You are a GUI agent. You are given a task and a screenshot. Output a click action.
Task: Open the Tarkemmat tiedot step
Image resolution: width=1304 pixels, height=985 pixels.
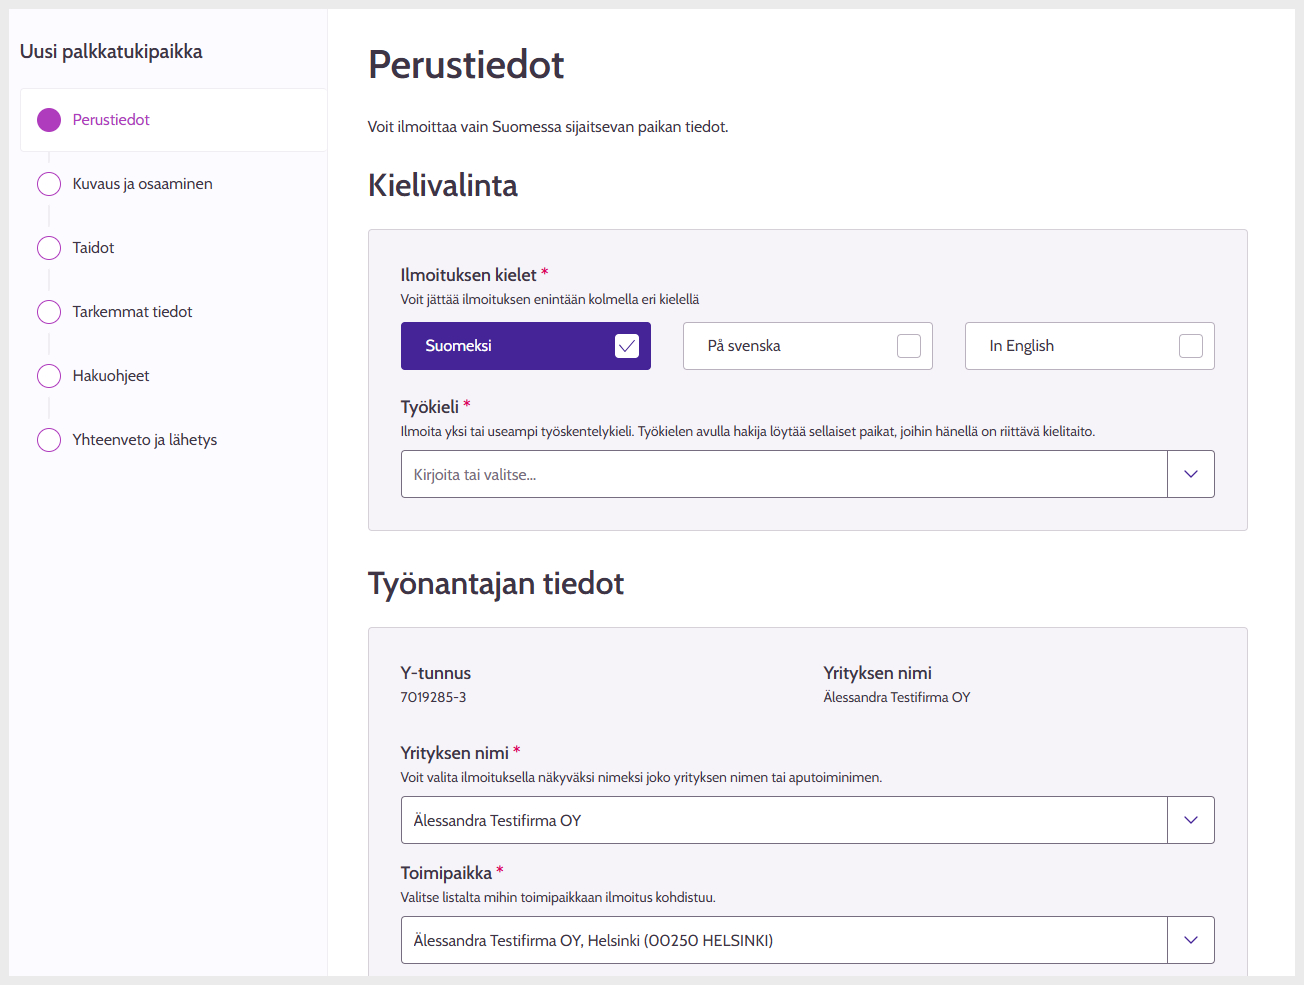132,312
